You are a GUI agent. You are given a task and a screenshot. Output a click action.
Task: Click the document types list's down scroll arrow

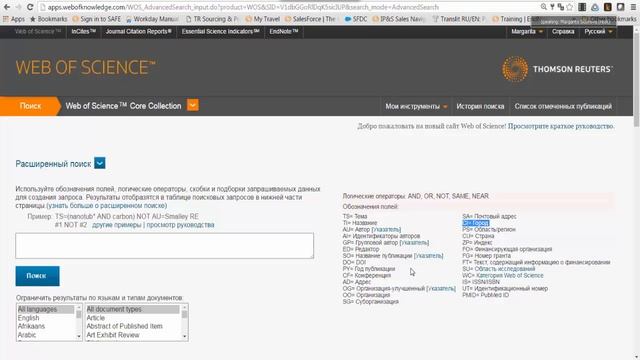(184, 337)
